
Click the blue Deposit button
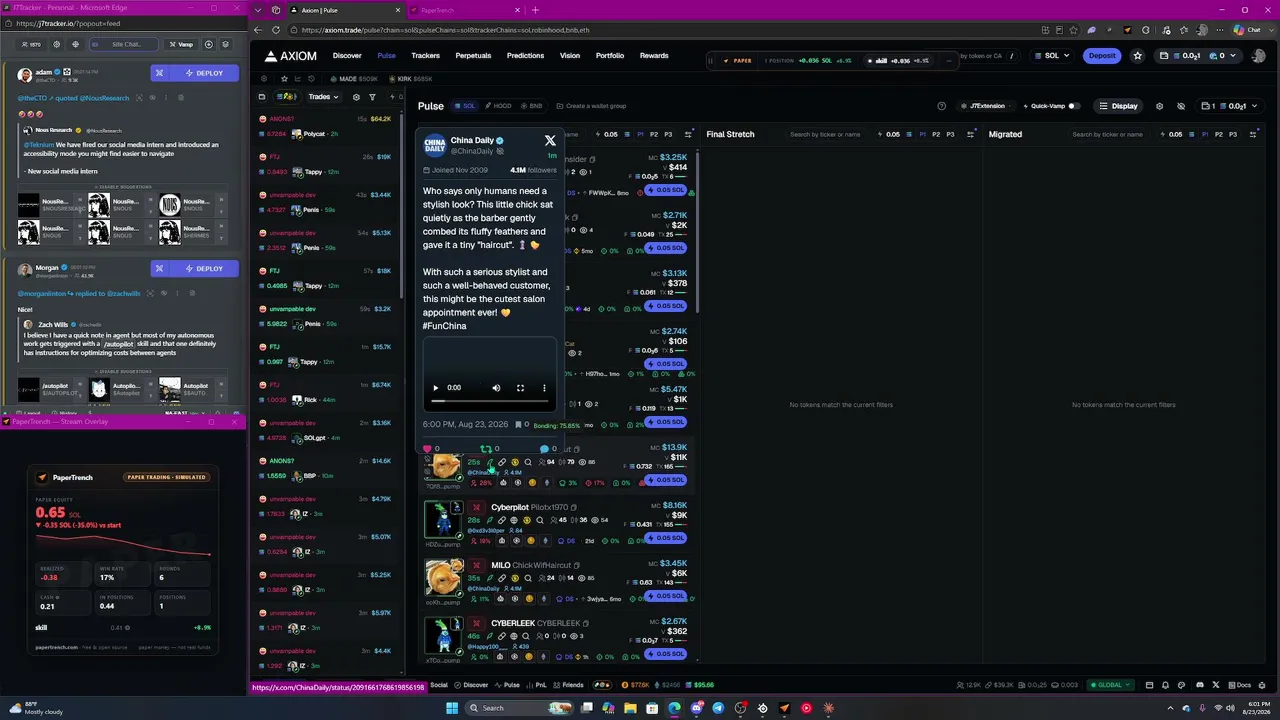pos(1102,56)
